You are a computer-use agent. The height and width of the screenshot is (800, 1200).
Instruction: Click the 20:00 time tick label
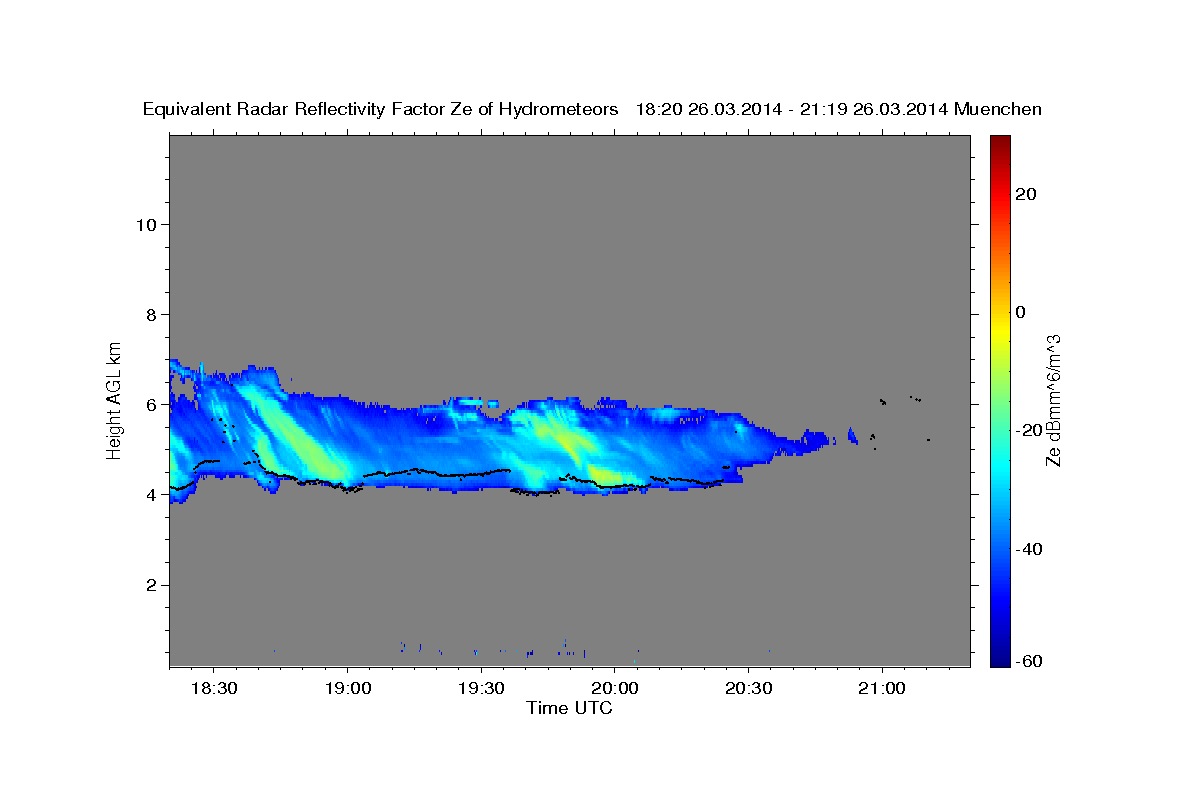click(615, 689)
